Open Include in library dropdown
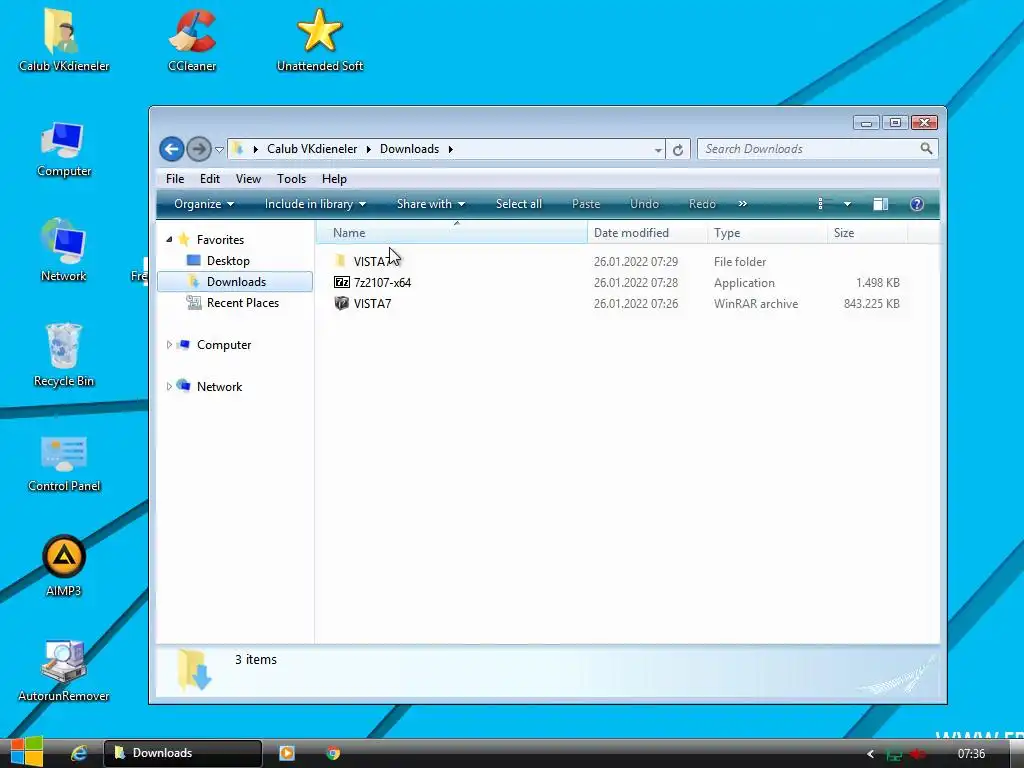Screen dimensions: 1024x768 pyautogui.click(x=315, y=204)
